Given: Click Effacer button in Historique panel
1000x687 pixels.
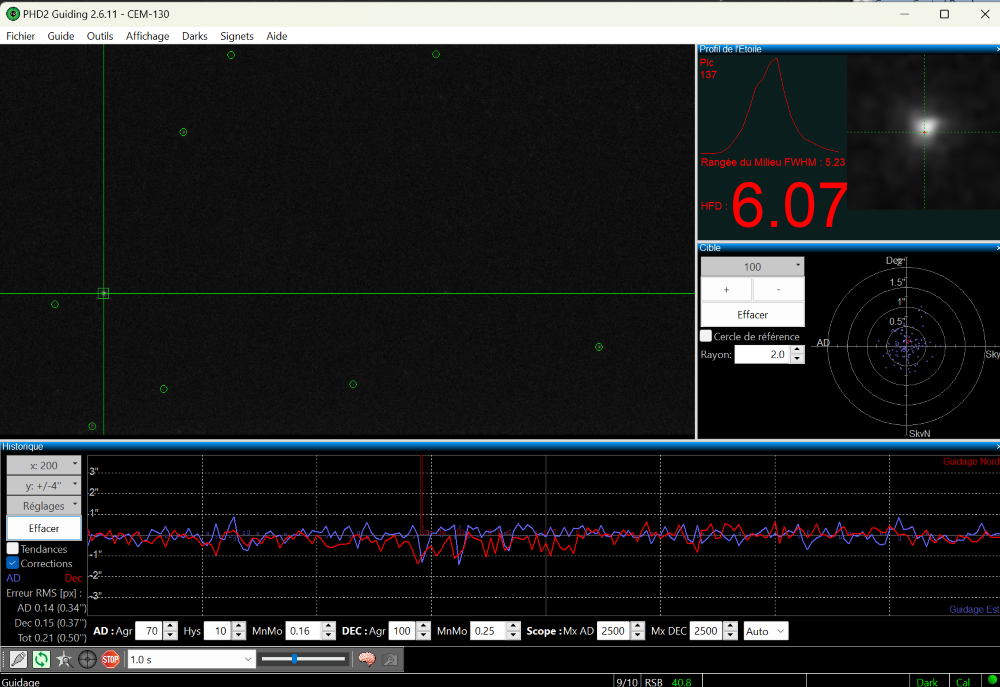Looking at the screenshot, I should click(44, 528).
